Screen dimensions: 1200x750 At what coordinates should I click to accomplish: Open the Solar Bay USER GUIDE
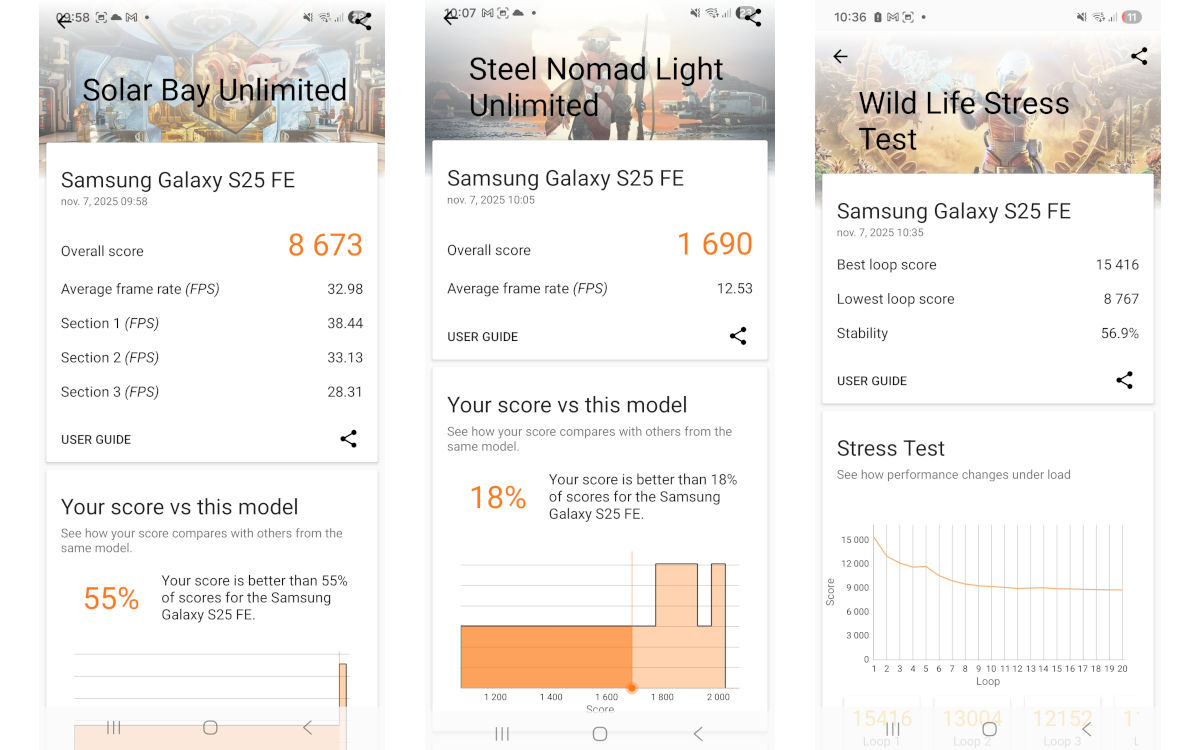tap(95, 439)
